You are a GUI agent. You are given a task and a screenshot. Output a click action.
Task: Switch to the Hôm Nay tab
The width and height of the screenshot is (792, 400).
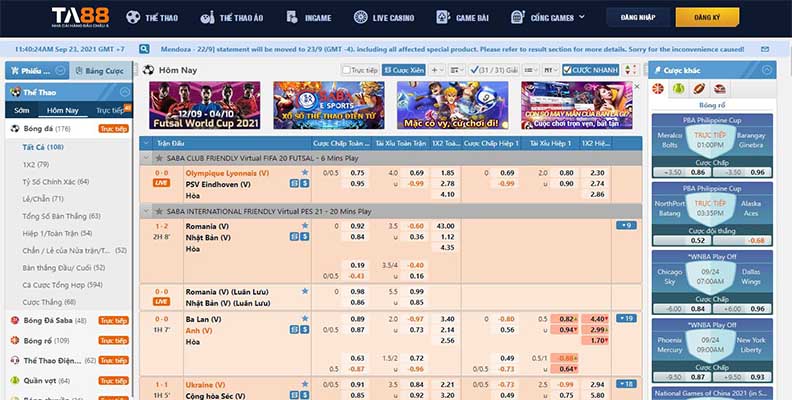[x=63, y=110]
